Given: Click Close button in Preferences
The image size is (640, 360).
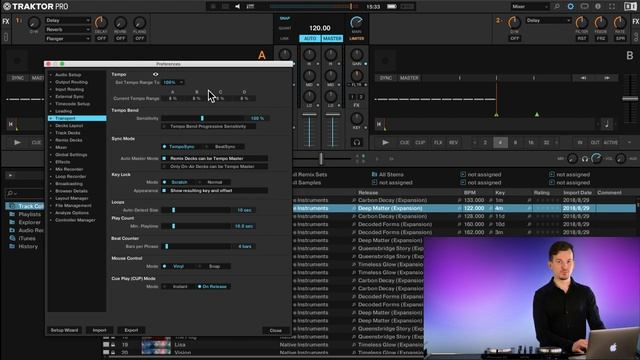Looking at the screenshot, I should click(276, 331).
